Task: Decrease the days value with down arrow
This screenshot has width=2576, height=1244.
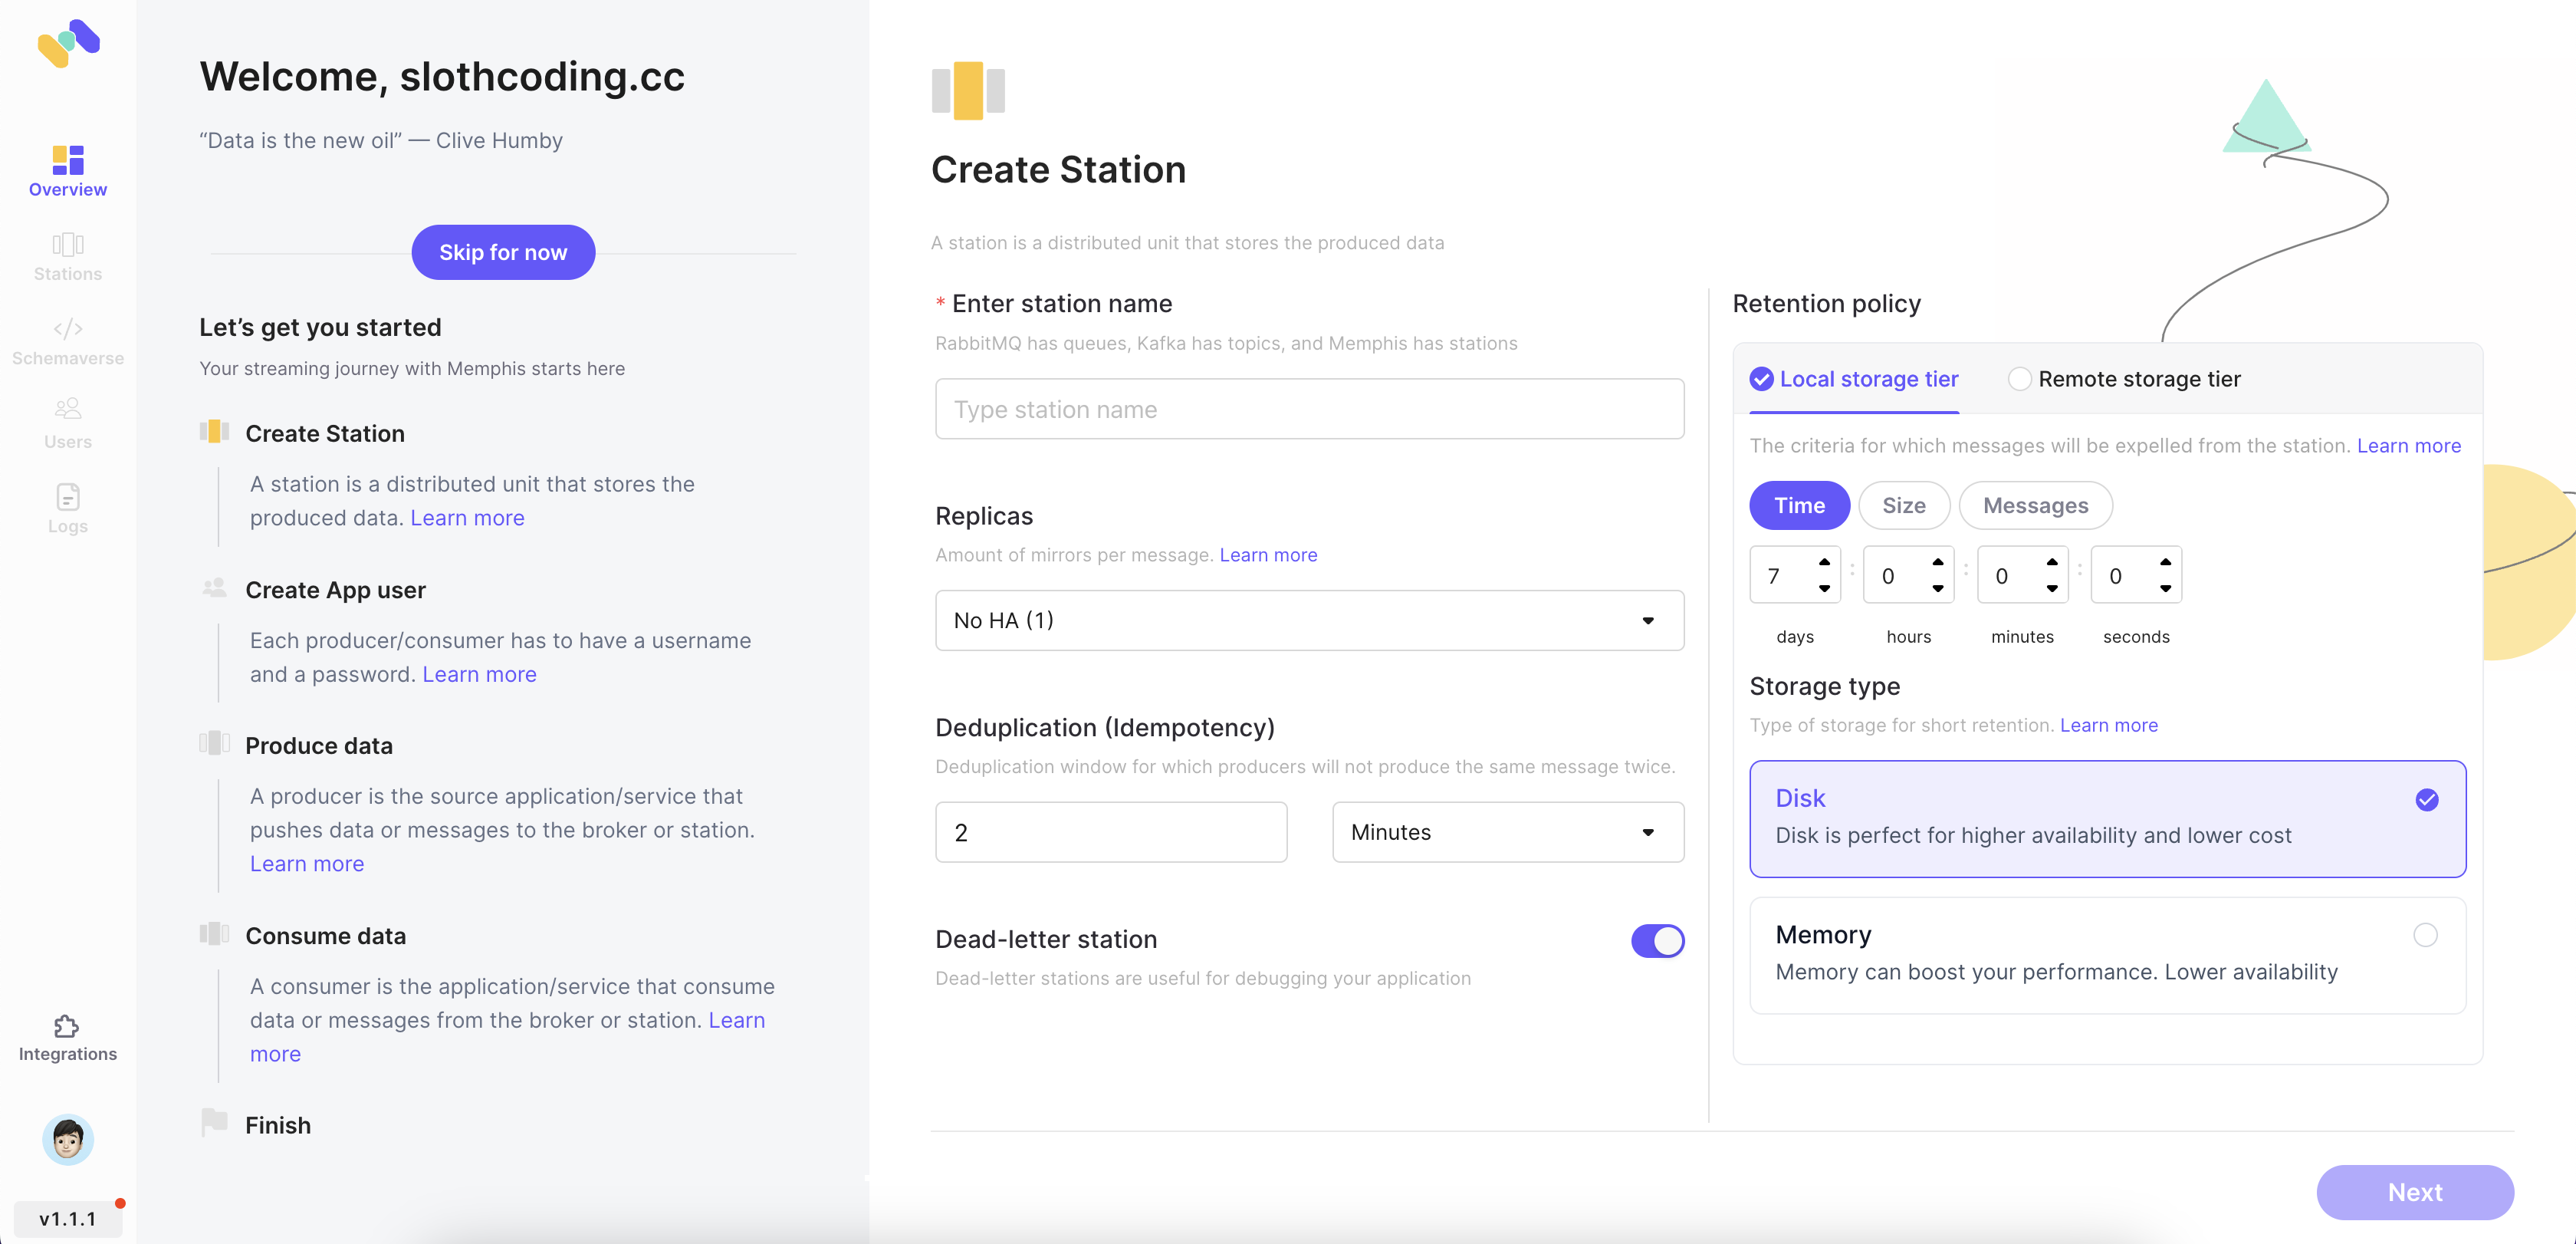Action: (x=1824, y=588)
